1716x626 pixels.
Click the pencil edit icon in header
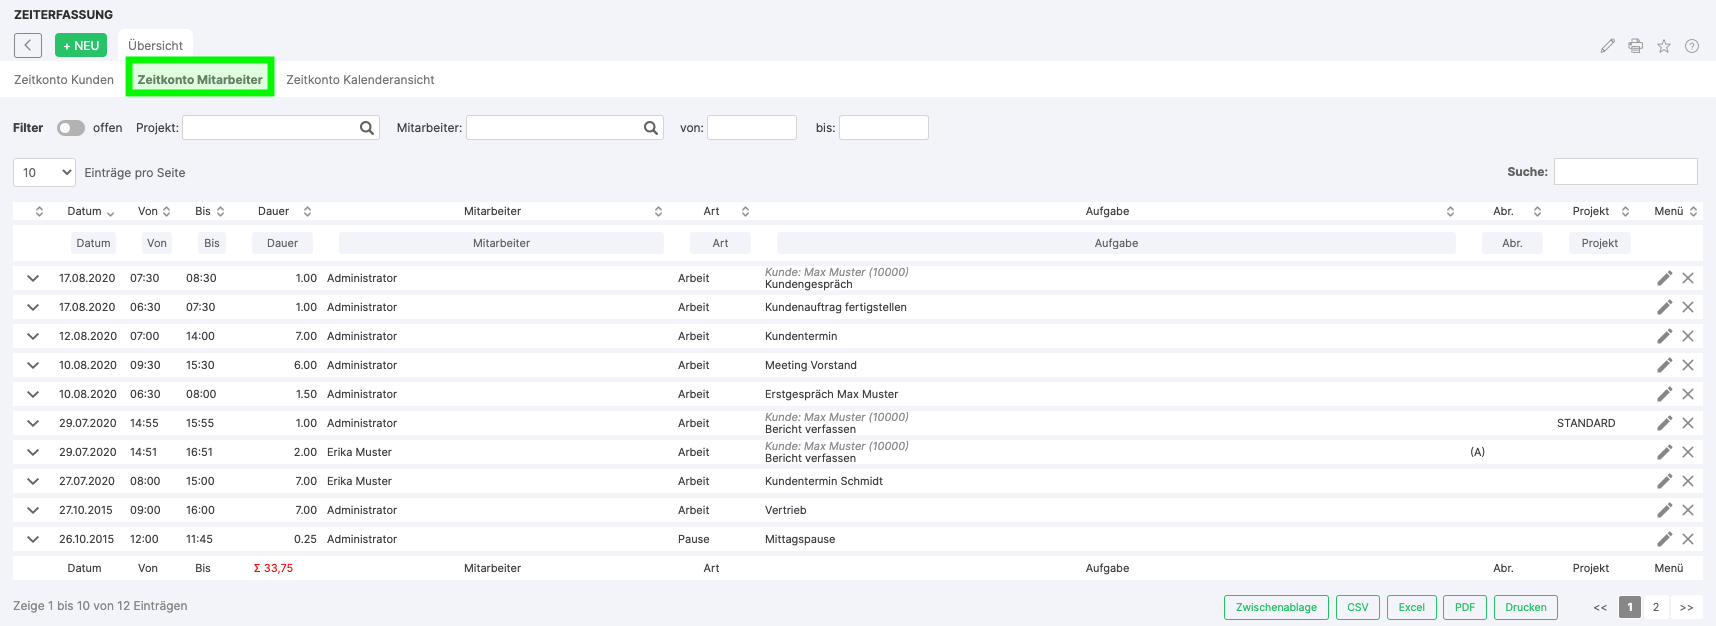[x=1607, y=46]
